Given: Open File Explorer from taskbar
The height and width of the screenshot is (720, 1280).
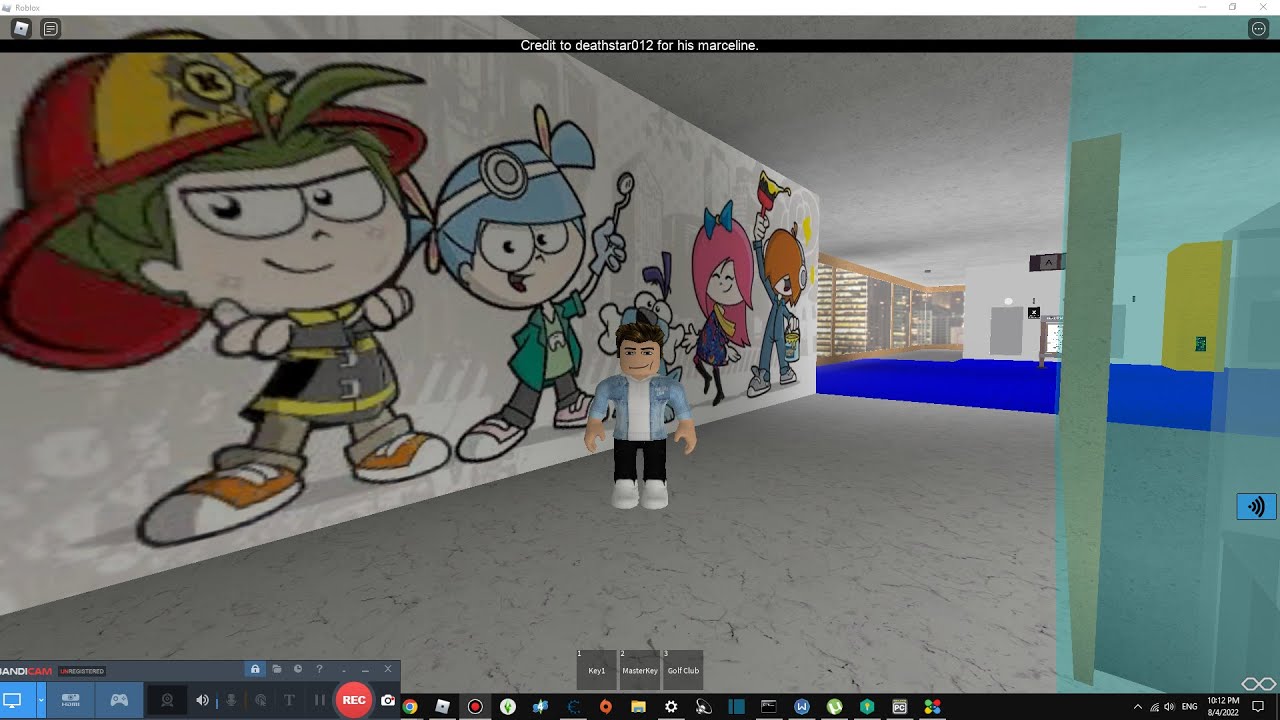Looking at the screenshot, I should coord(638,706).
